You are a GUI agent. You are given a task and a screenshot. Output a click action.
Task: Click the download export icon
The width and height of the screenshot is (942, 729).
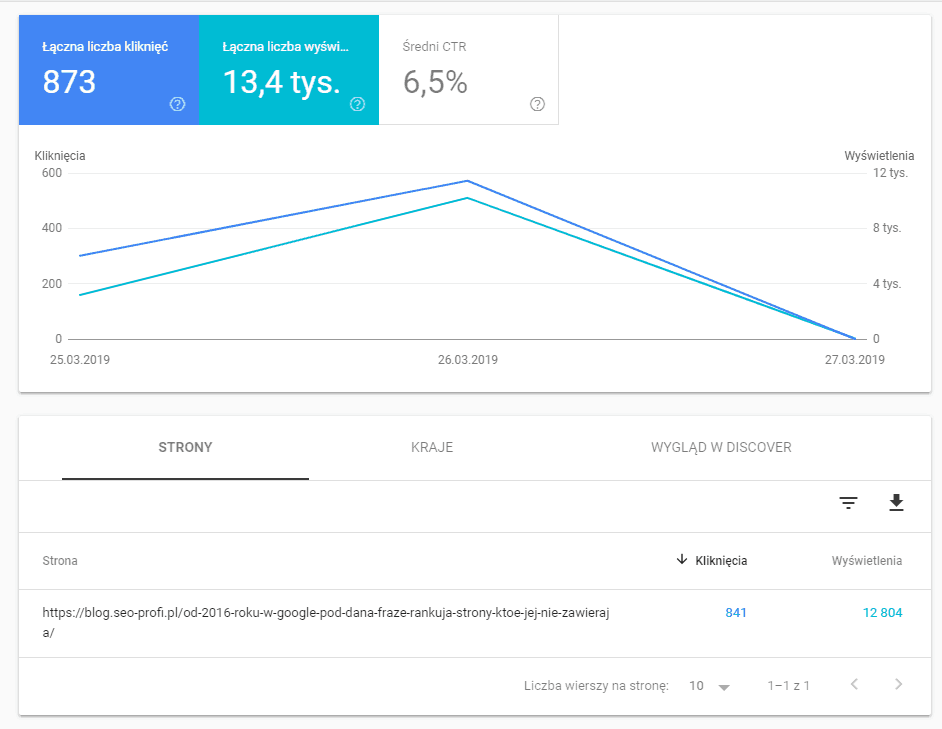point(896,503)
